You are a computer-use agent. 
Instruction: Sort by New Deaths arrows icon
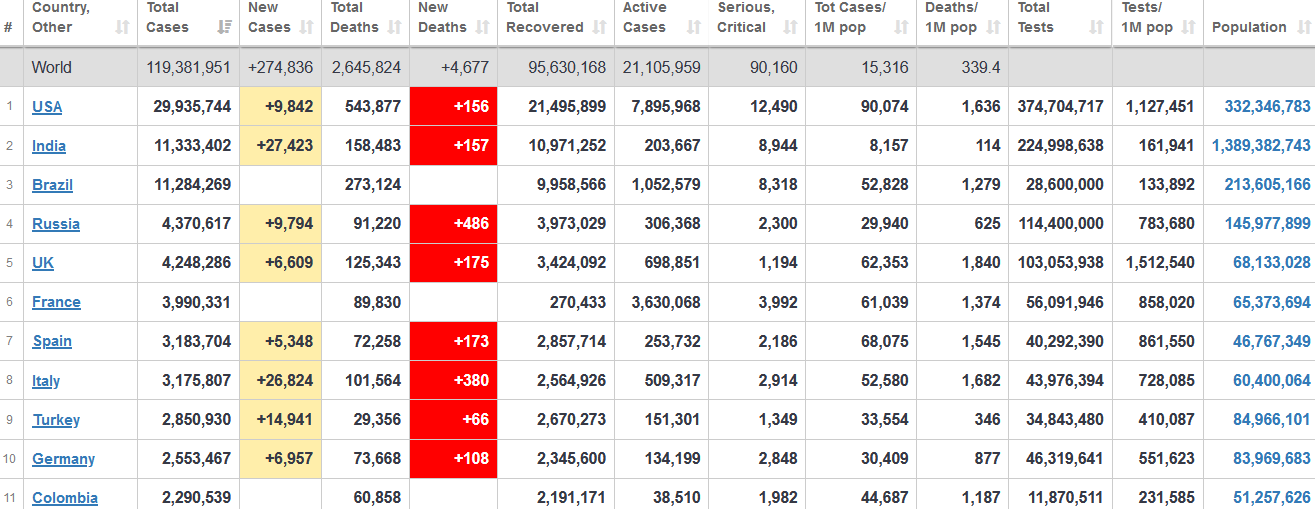coord(483,27)
